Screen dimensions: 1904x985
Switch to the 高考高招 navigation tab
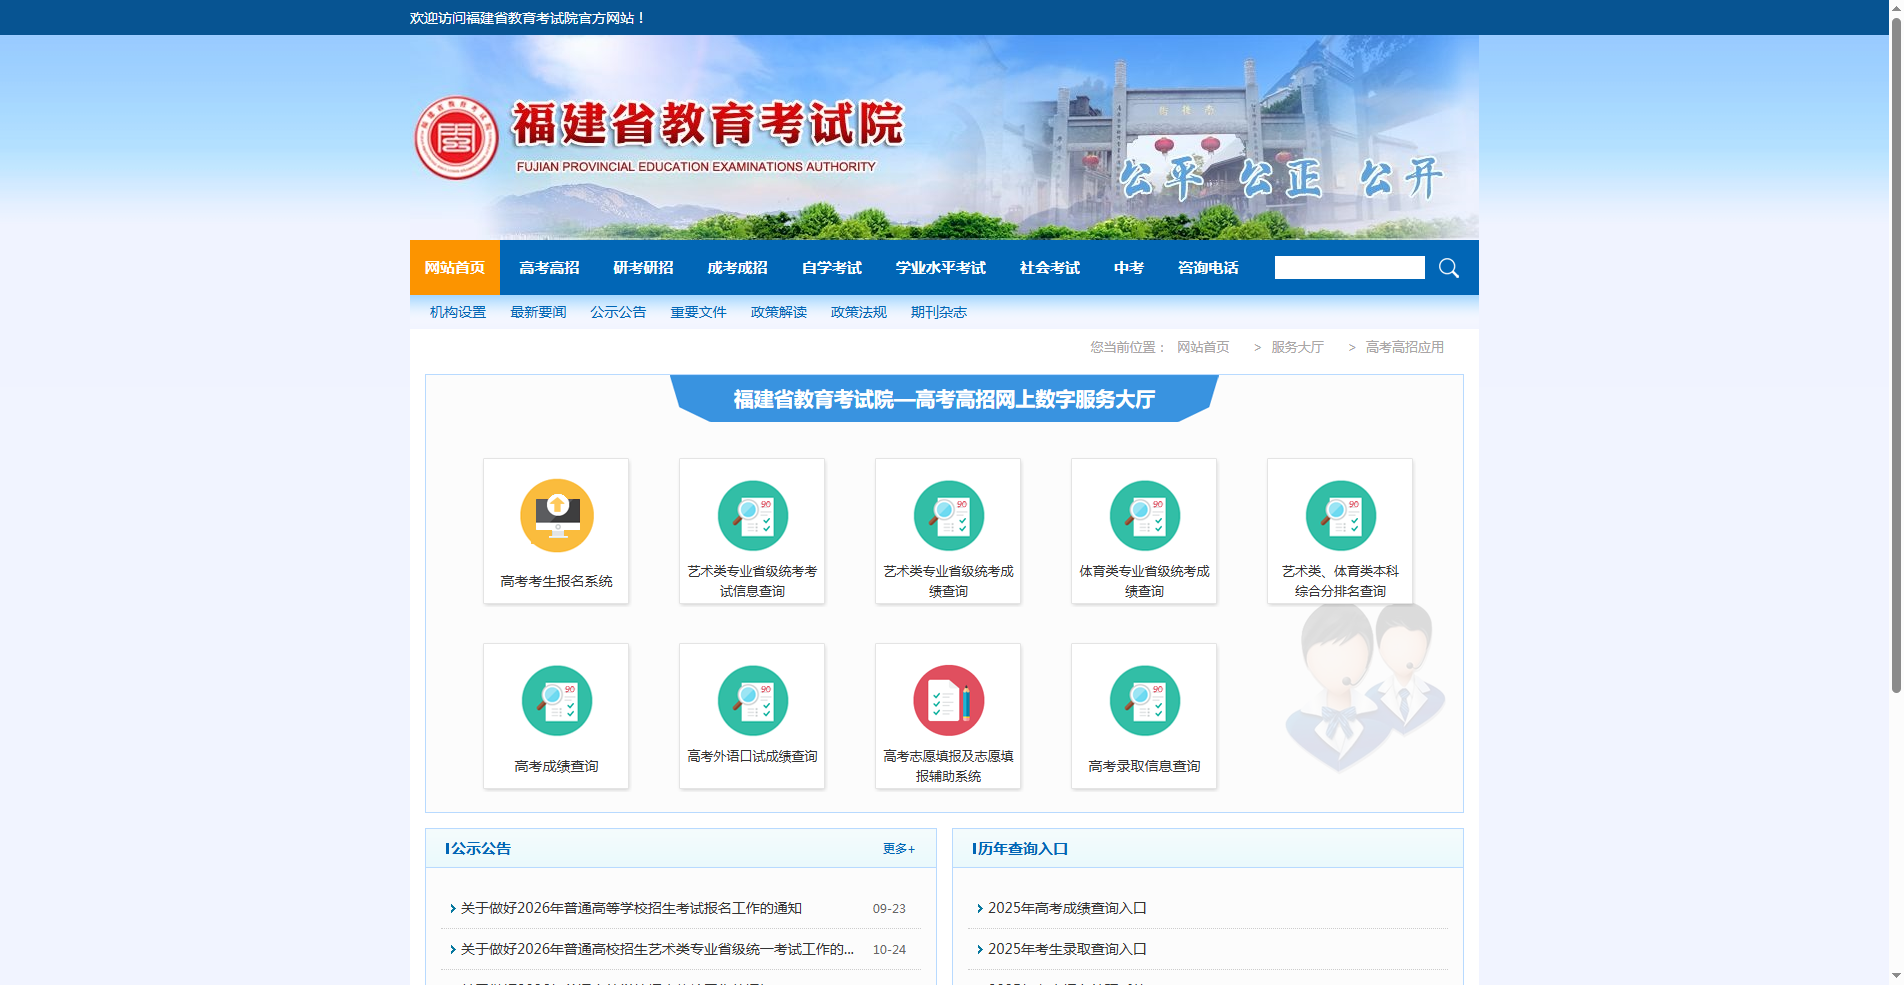click(550, 267)
